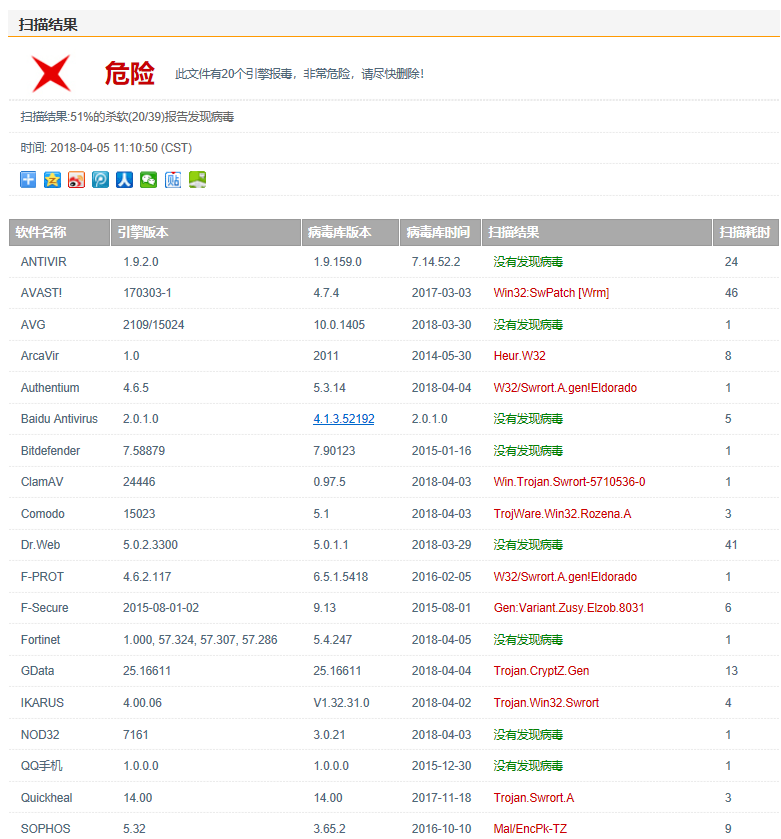Share via the Renren icon
Image resolution: width=781 pixels, height=839 pixels.
(x=125, y=180)
